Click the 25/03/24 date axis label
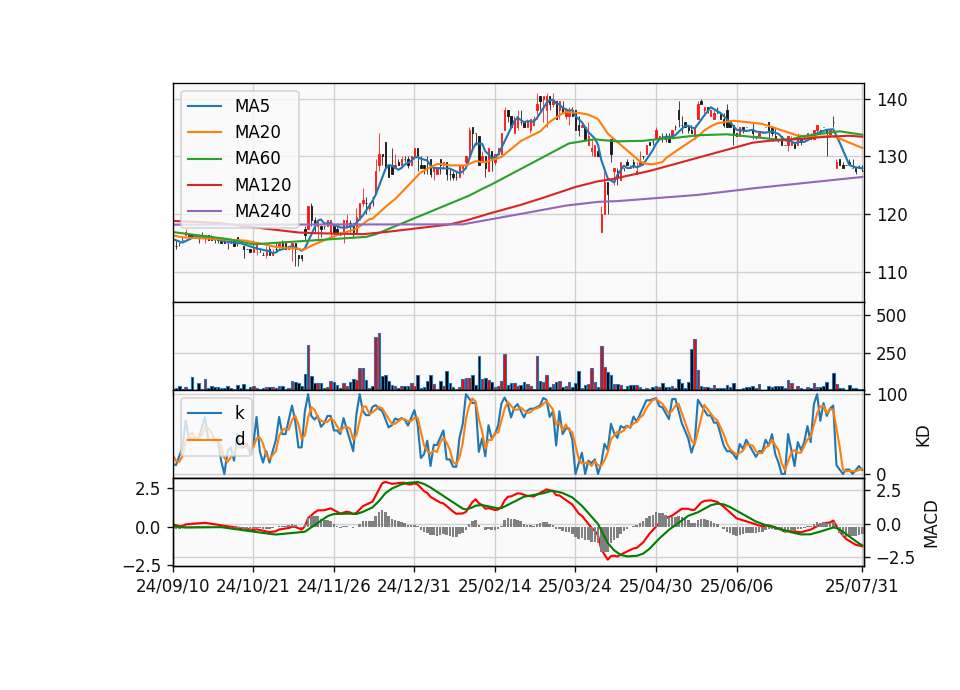 tap(575, 586)
